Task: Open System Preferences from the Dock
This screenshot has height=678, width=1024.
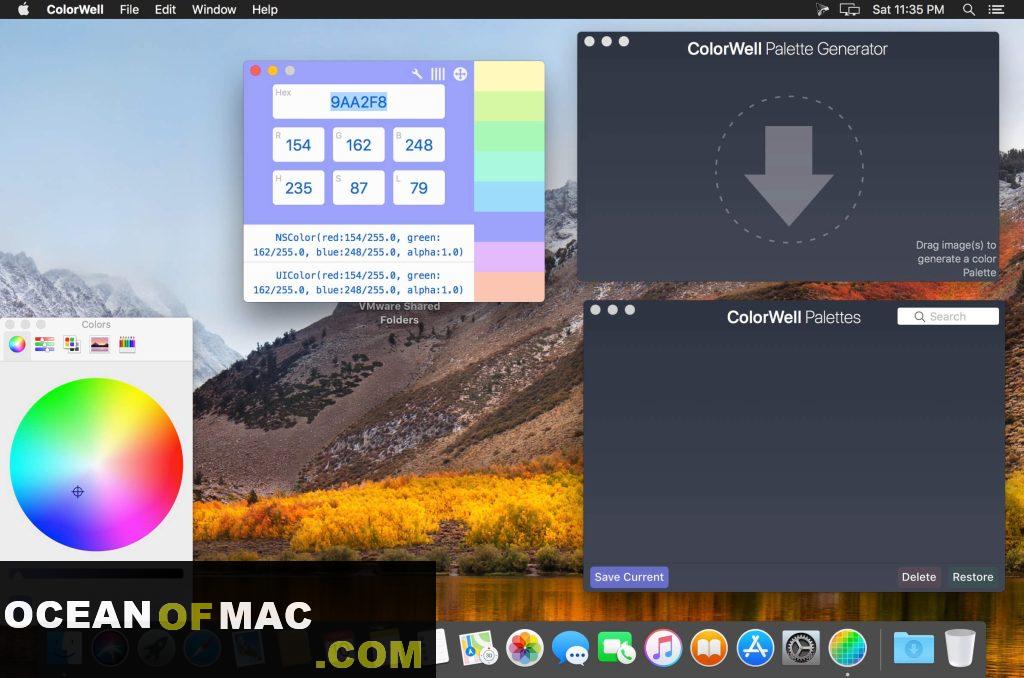Action: click(x=801, y=649)
